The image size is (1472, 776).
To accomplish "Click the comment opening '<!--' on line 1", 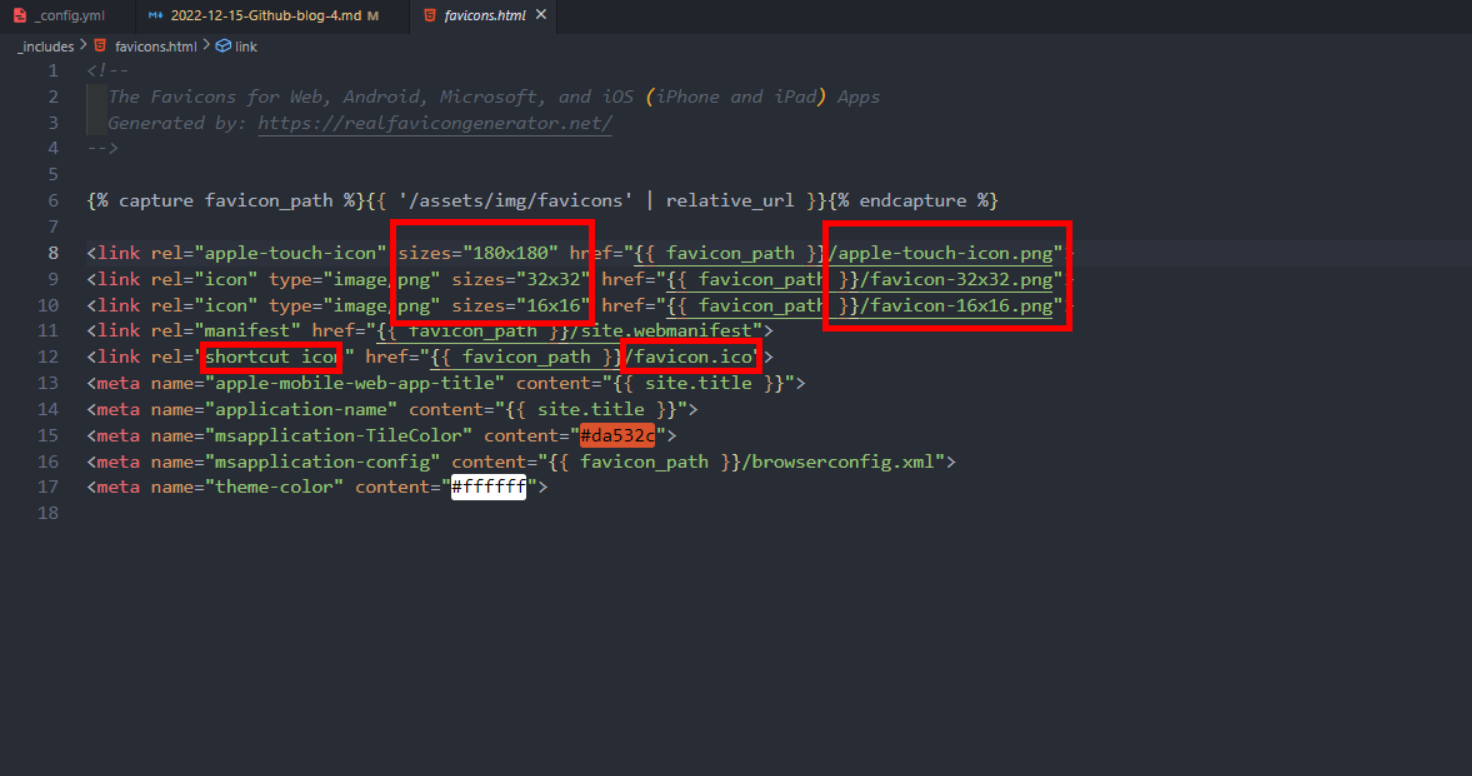I will pyautogui.click(x=108, y=71).
